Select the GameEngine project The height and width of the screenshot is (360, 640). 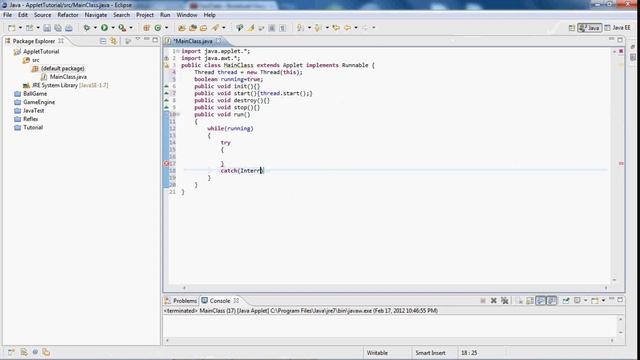[34, 102]
